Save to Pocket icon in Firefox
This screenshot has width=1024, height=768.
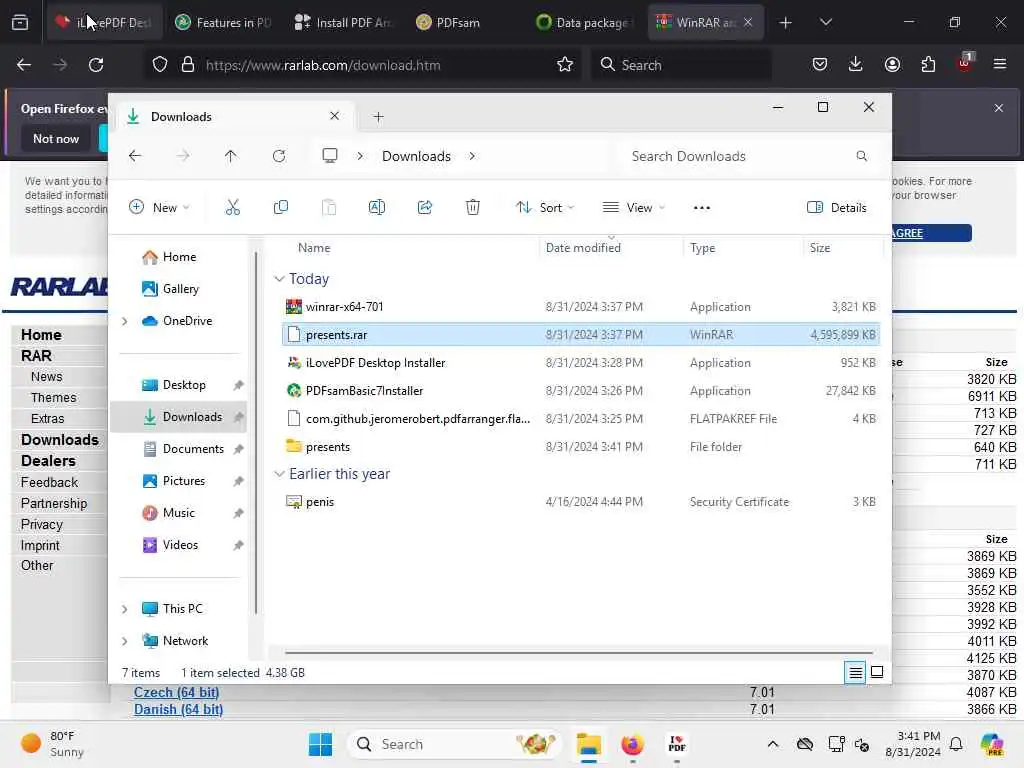click(820, 64)
